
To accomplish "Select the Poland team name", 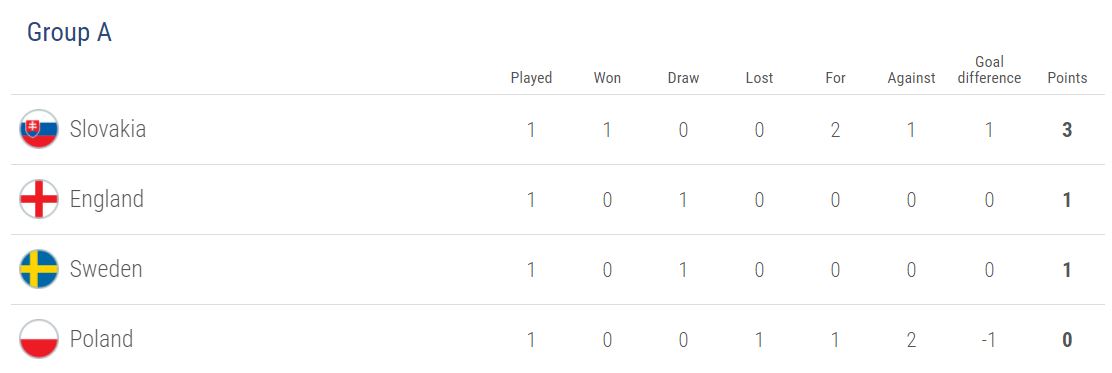I will tap(101, 339).
